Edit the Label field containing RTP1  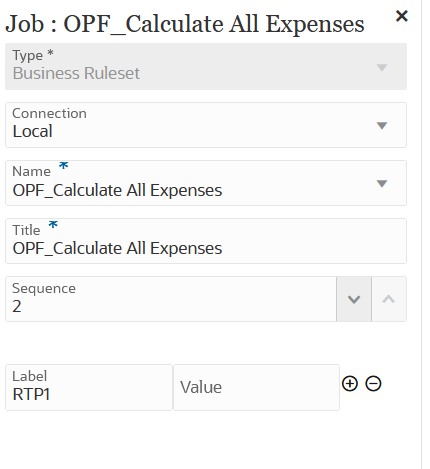pos(89,387)
